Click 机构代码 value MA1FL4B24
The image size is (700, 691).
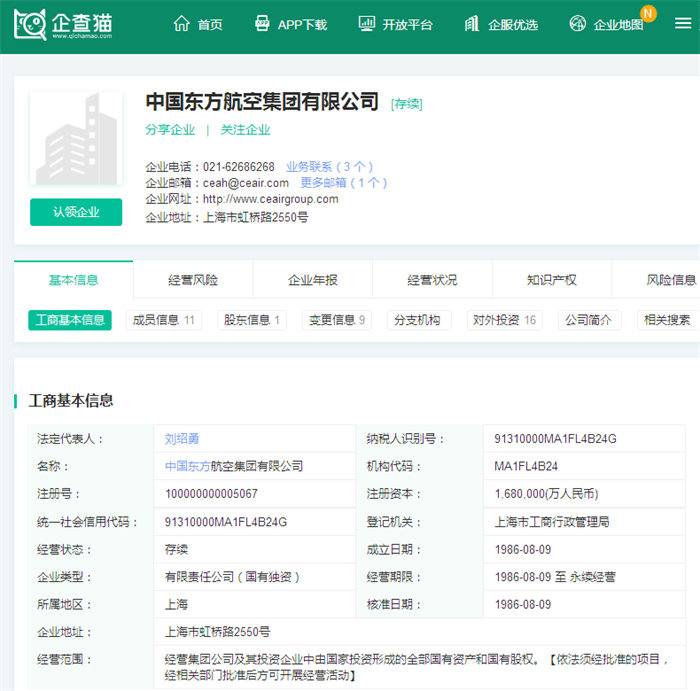coord(526,466)
